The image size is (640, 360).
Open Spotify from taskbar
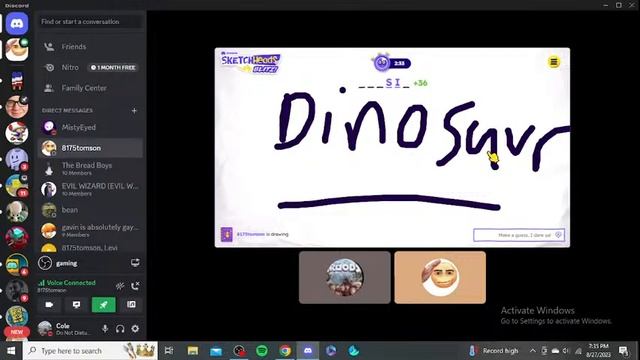point(262,351)
